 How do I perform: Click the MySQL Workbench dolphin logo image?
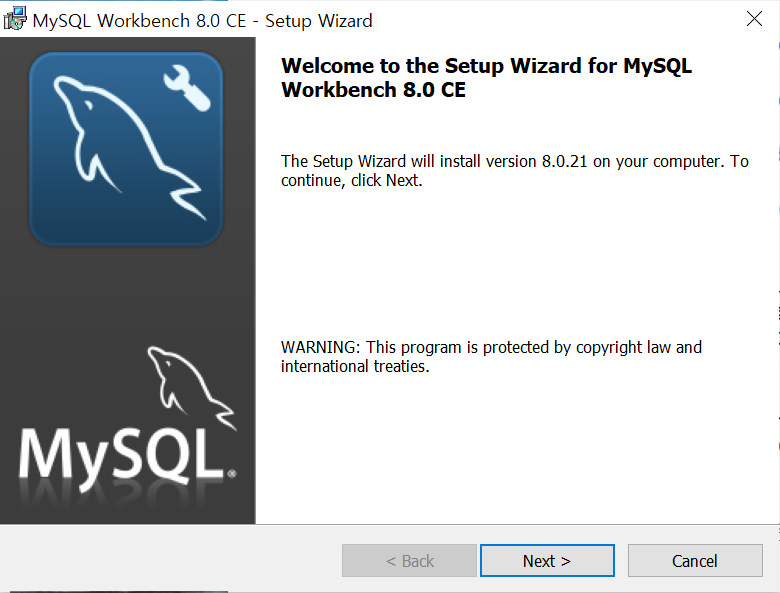[126, 149]
